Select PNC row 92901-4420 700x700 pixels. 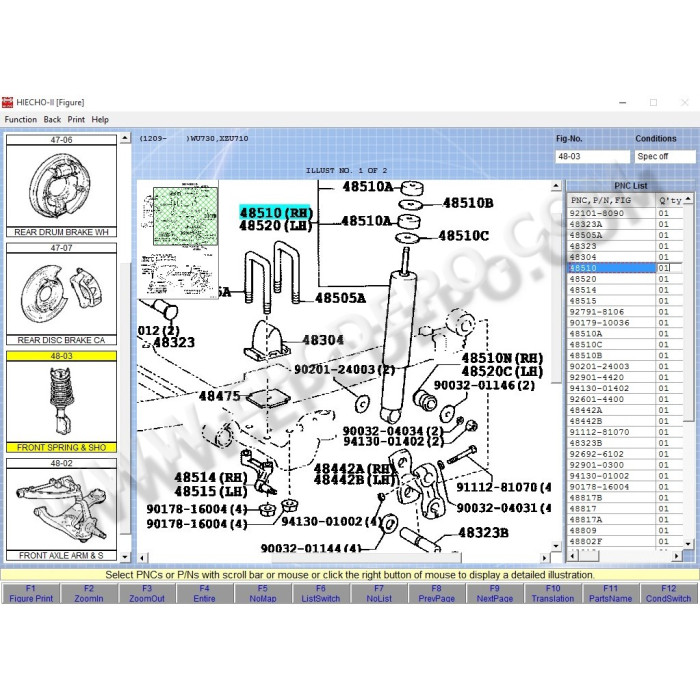tap(625, 377)
